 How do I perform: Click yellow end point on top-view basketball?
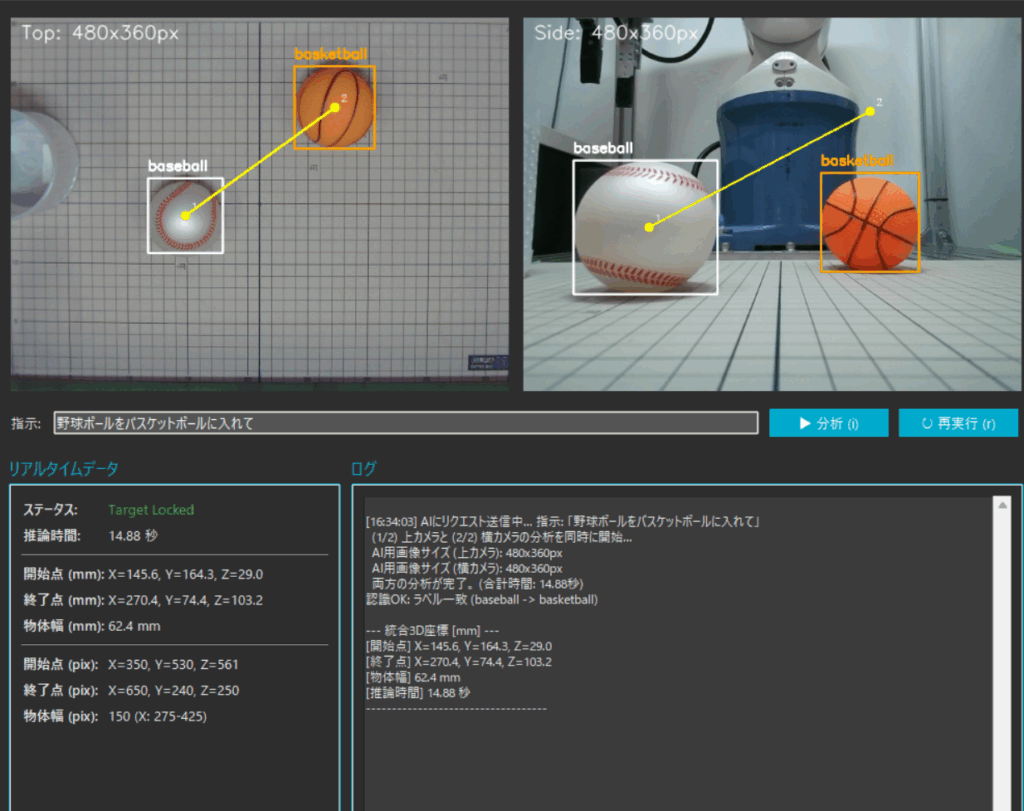(x=335, y=107)
